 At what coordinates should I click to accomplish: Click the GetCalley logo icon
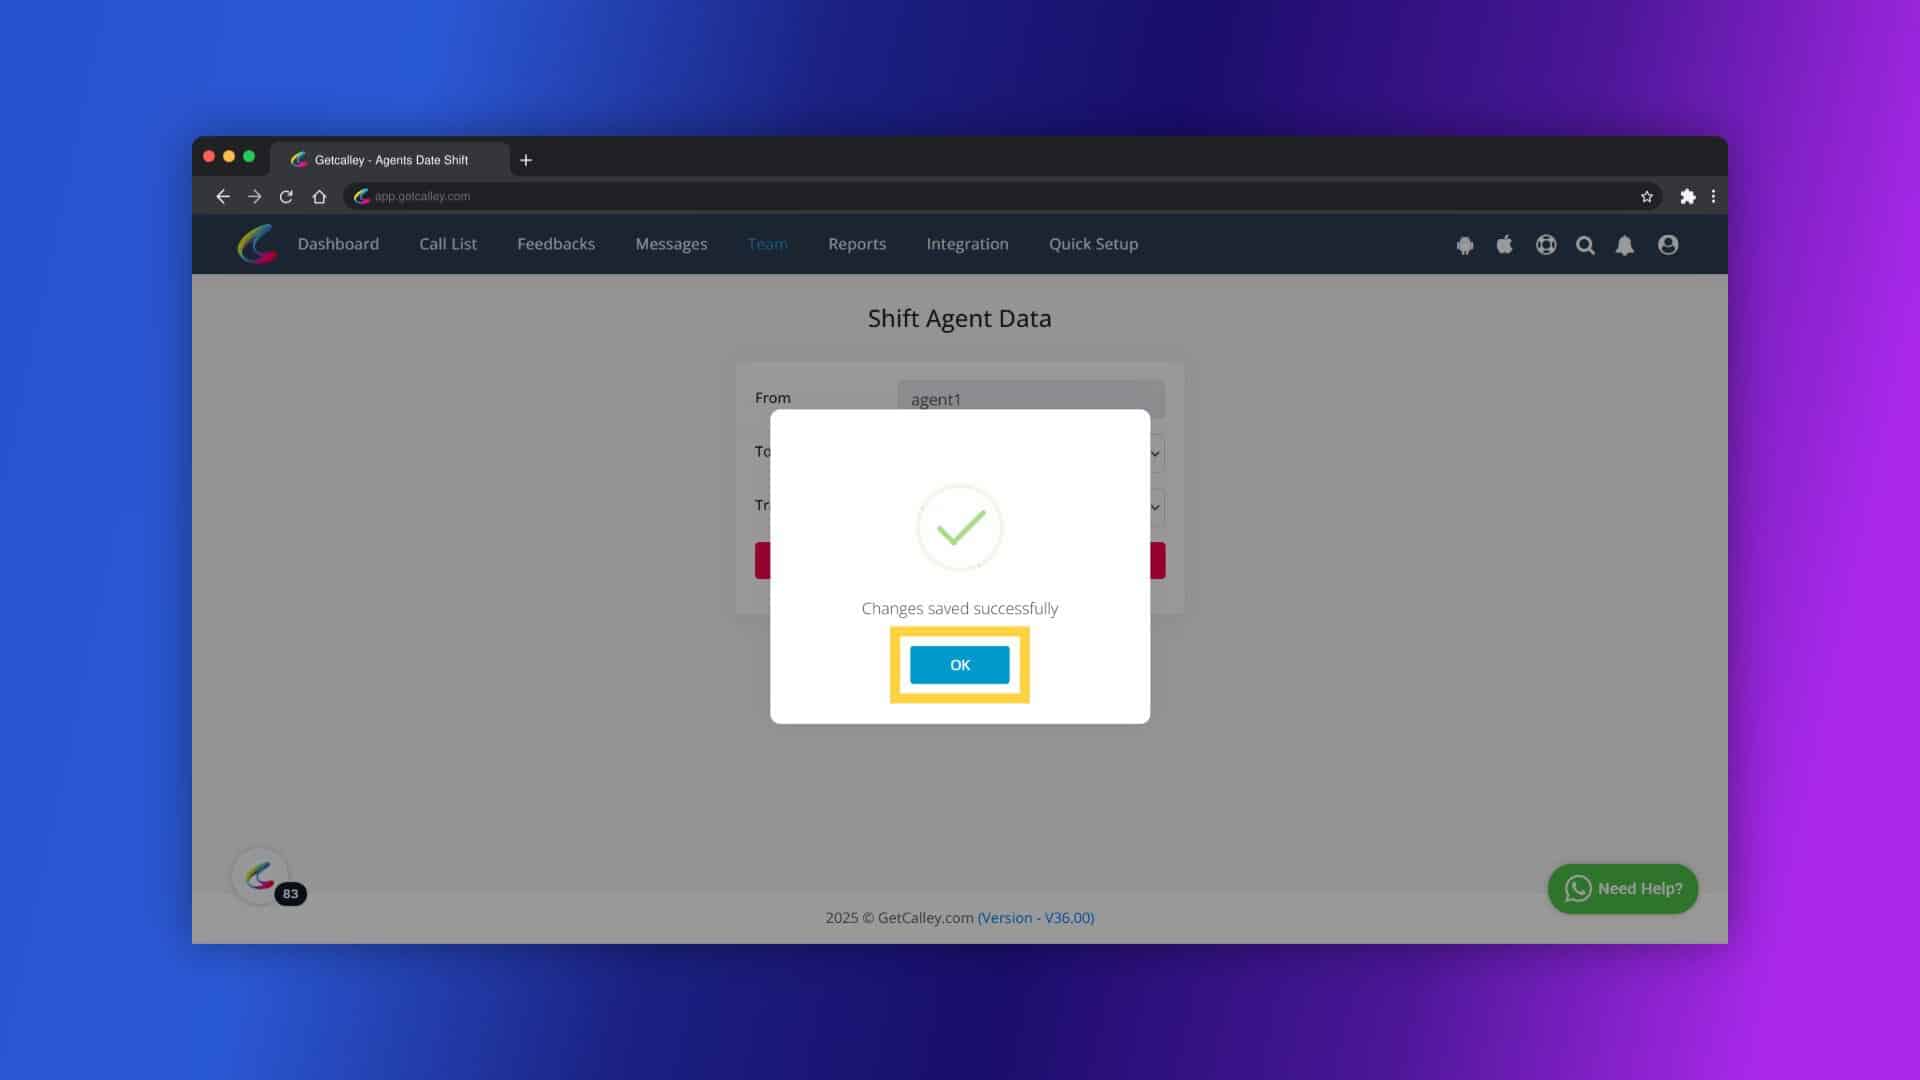click(257, 244)
